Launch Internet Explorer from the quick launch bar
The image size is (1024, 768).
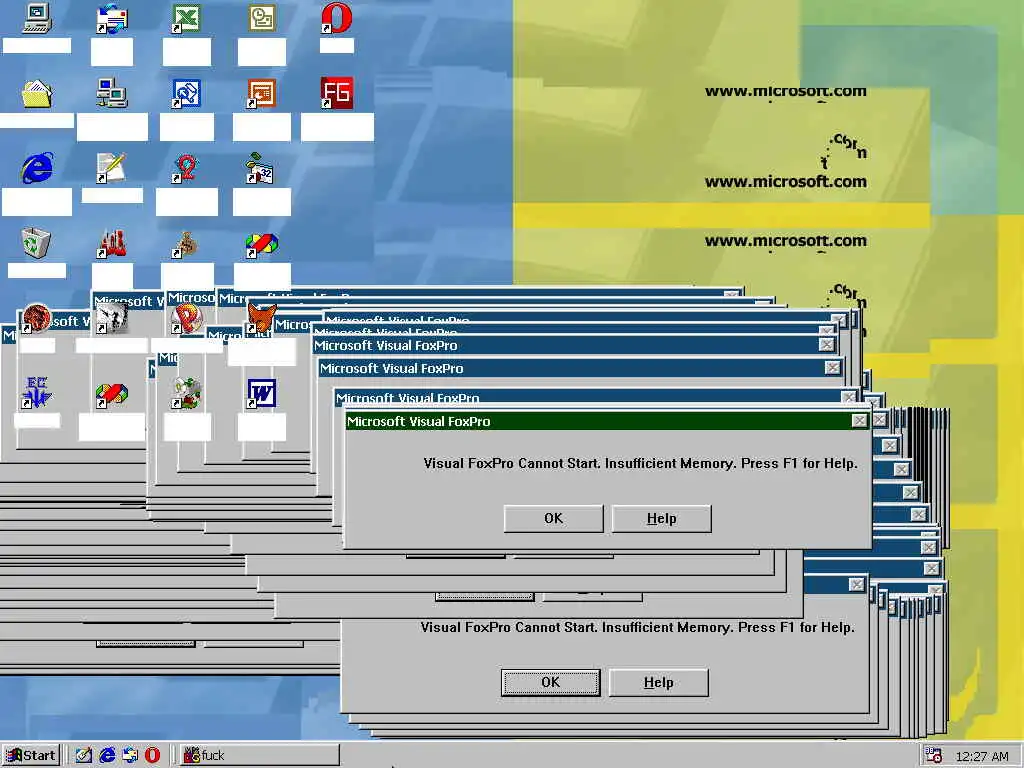(107, 755)
